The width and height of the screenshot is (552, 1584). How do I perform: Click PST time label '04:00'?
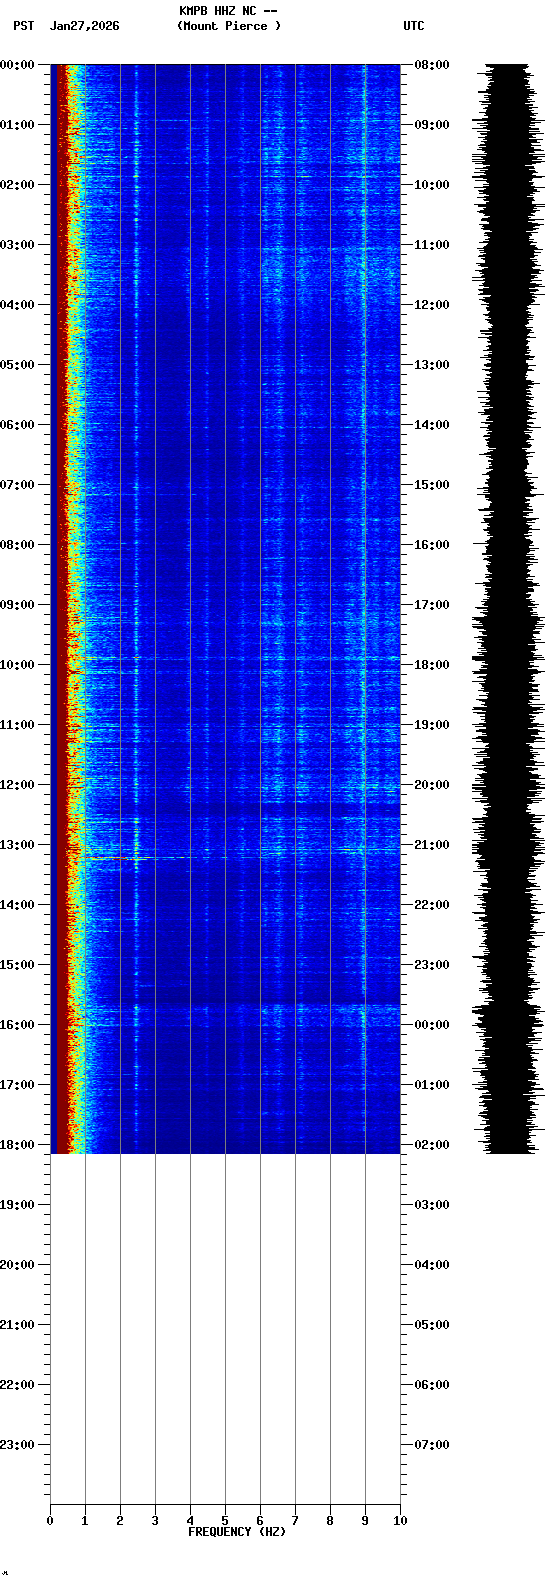pos(17,305)
